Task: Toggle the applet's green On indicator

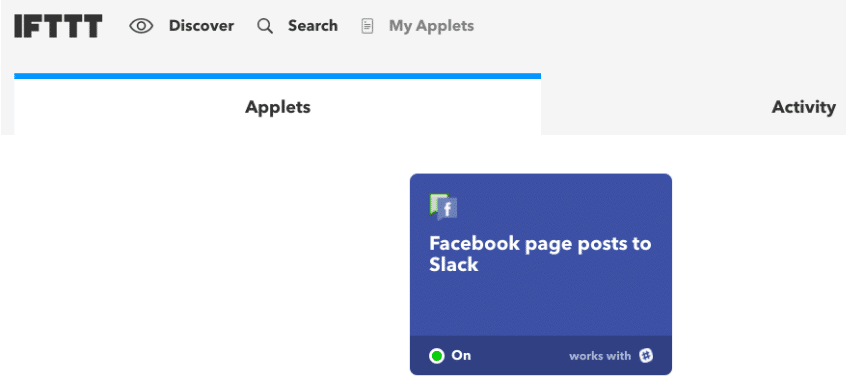Action: pyautogui.click(x=436, y=356)
